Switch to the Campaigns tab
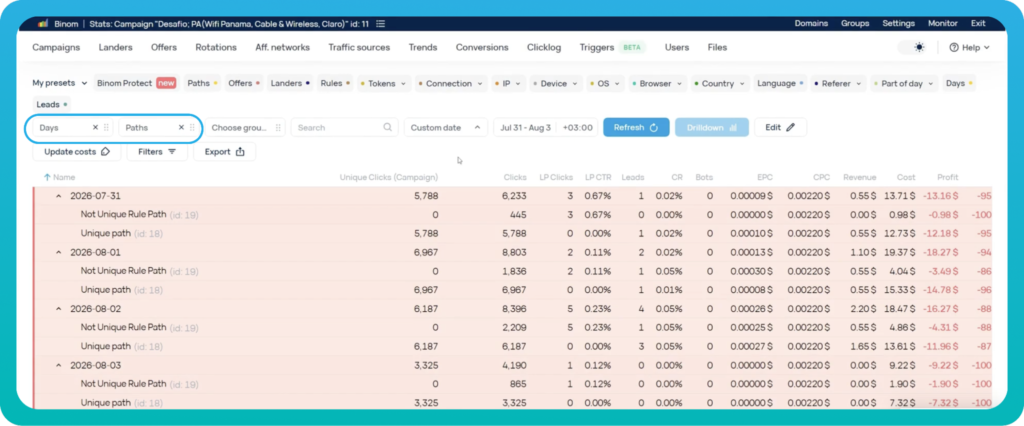 (56, 47)
